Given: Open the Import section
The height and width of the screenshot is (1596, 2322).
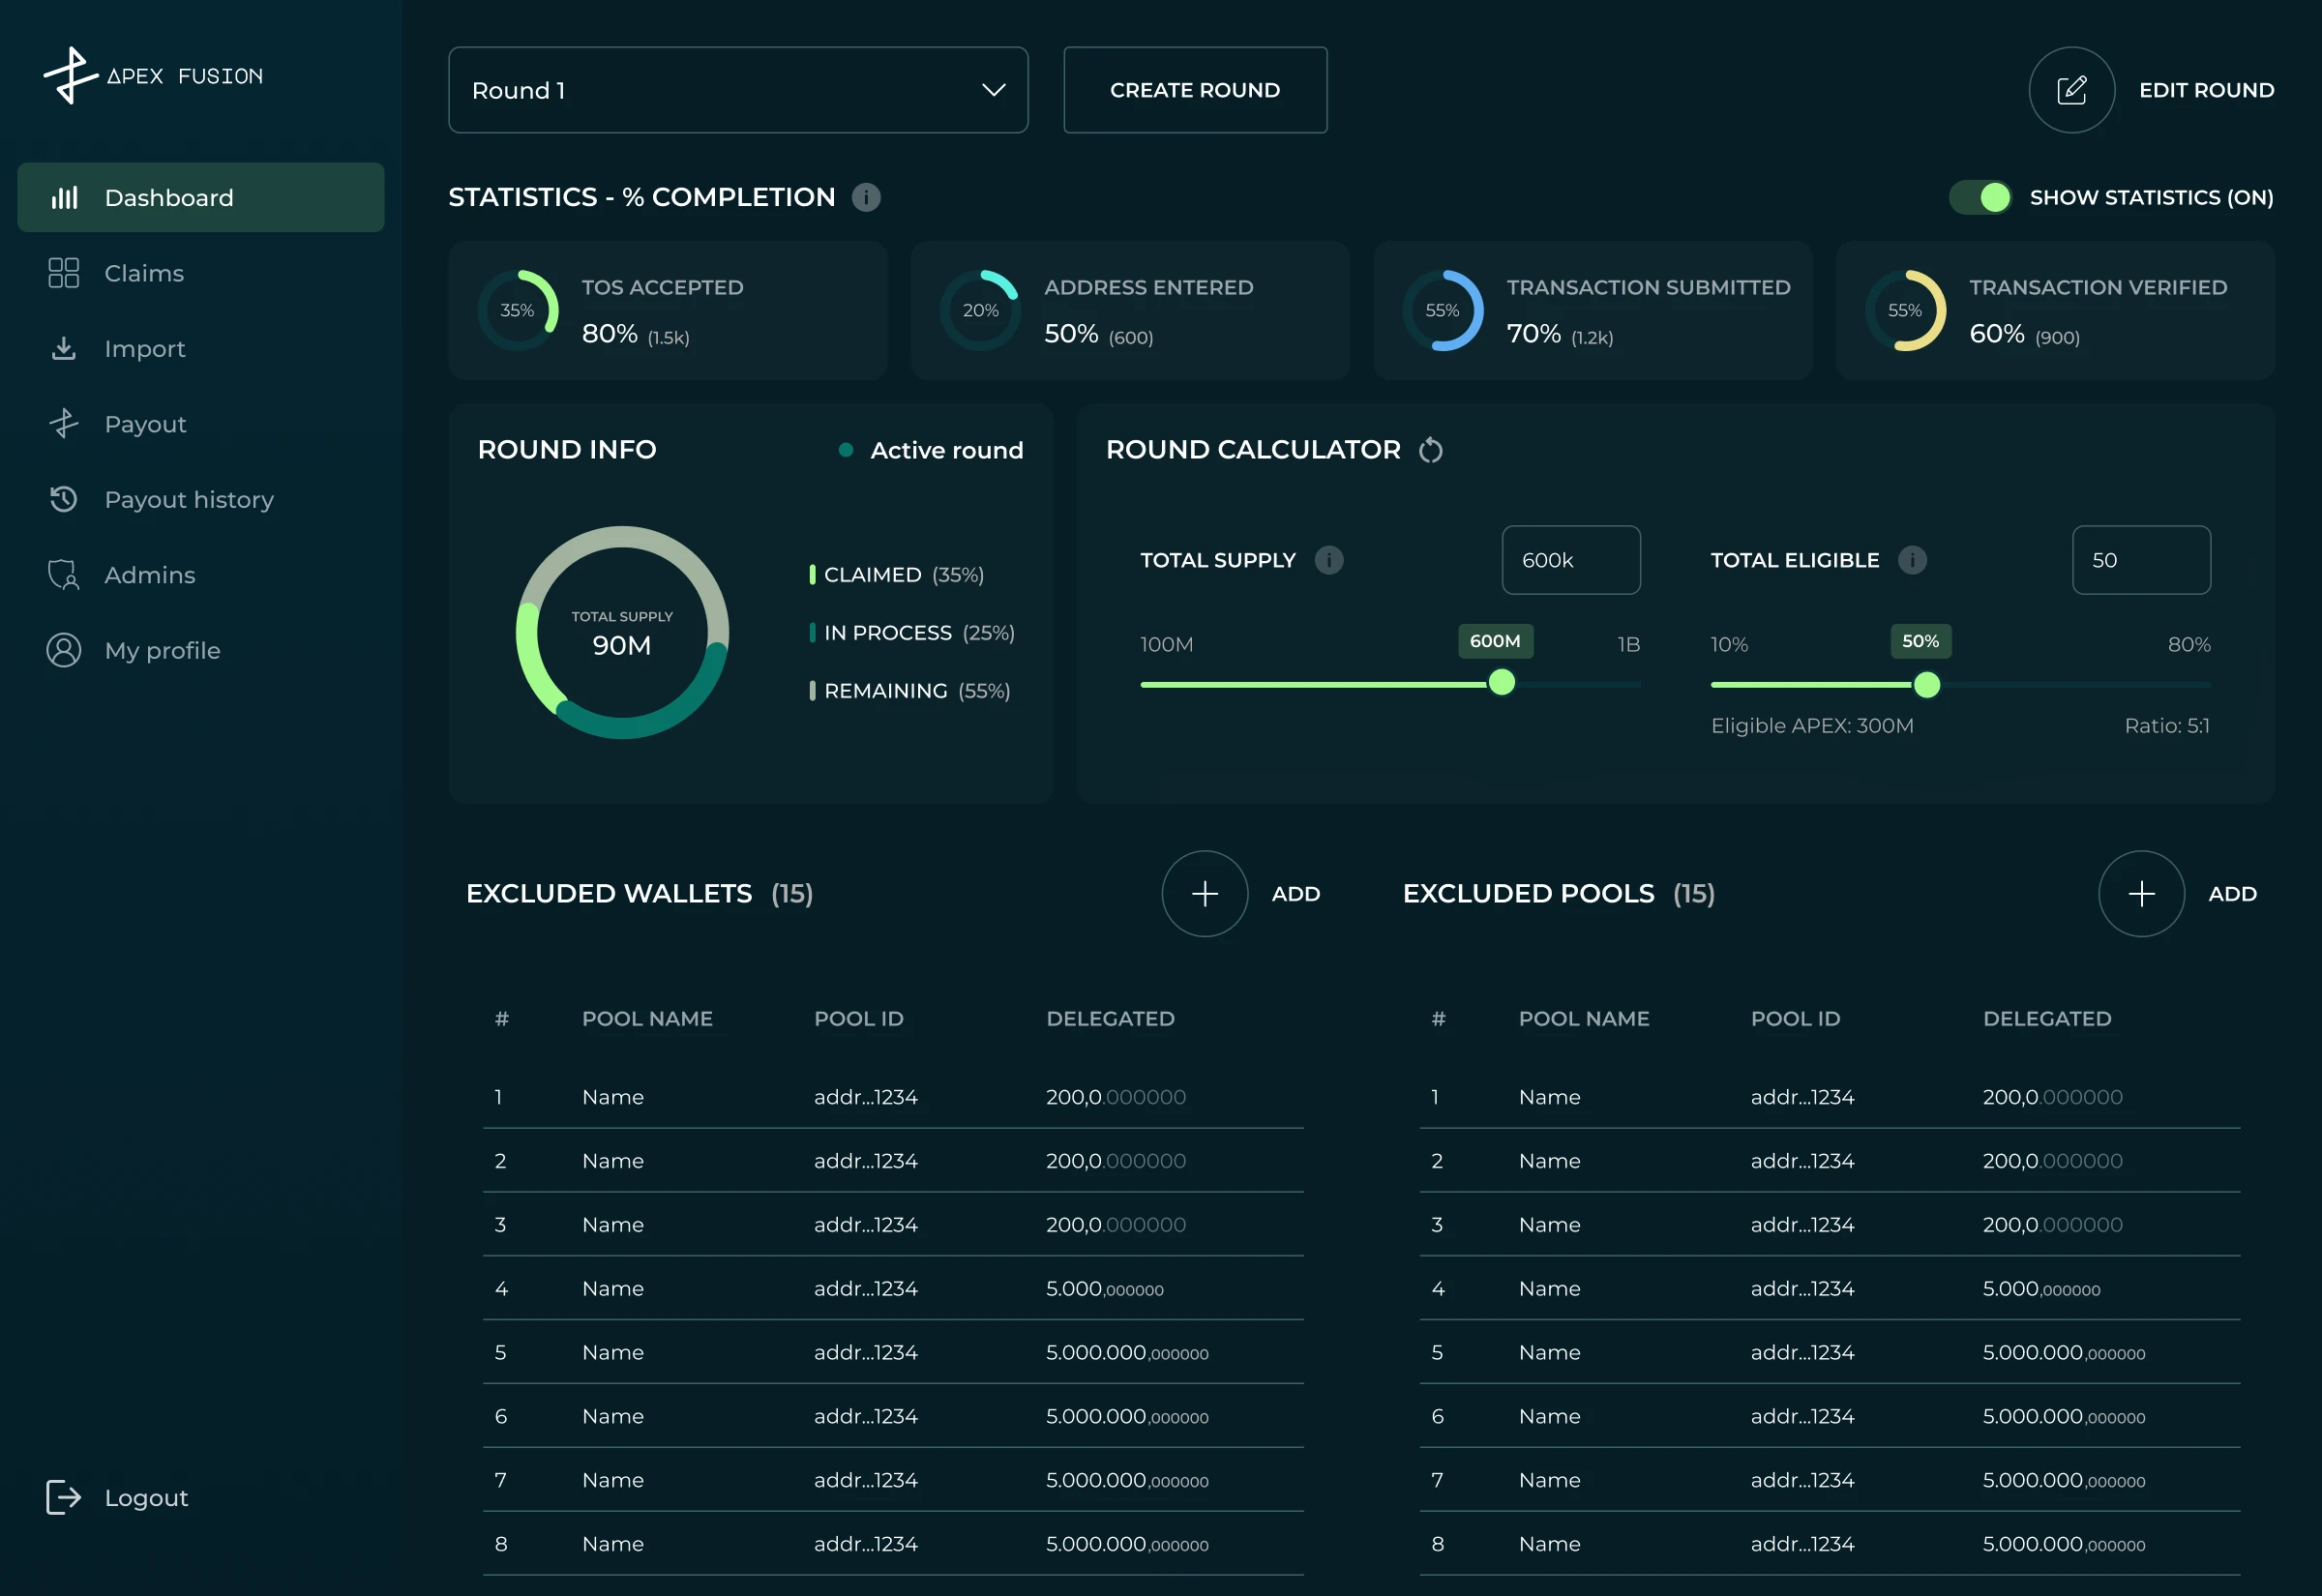Looking at the screenshot, I should pyautogui.click(x=144, y=348).
